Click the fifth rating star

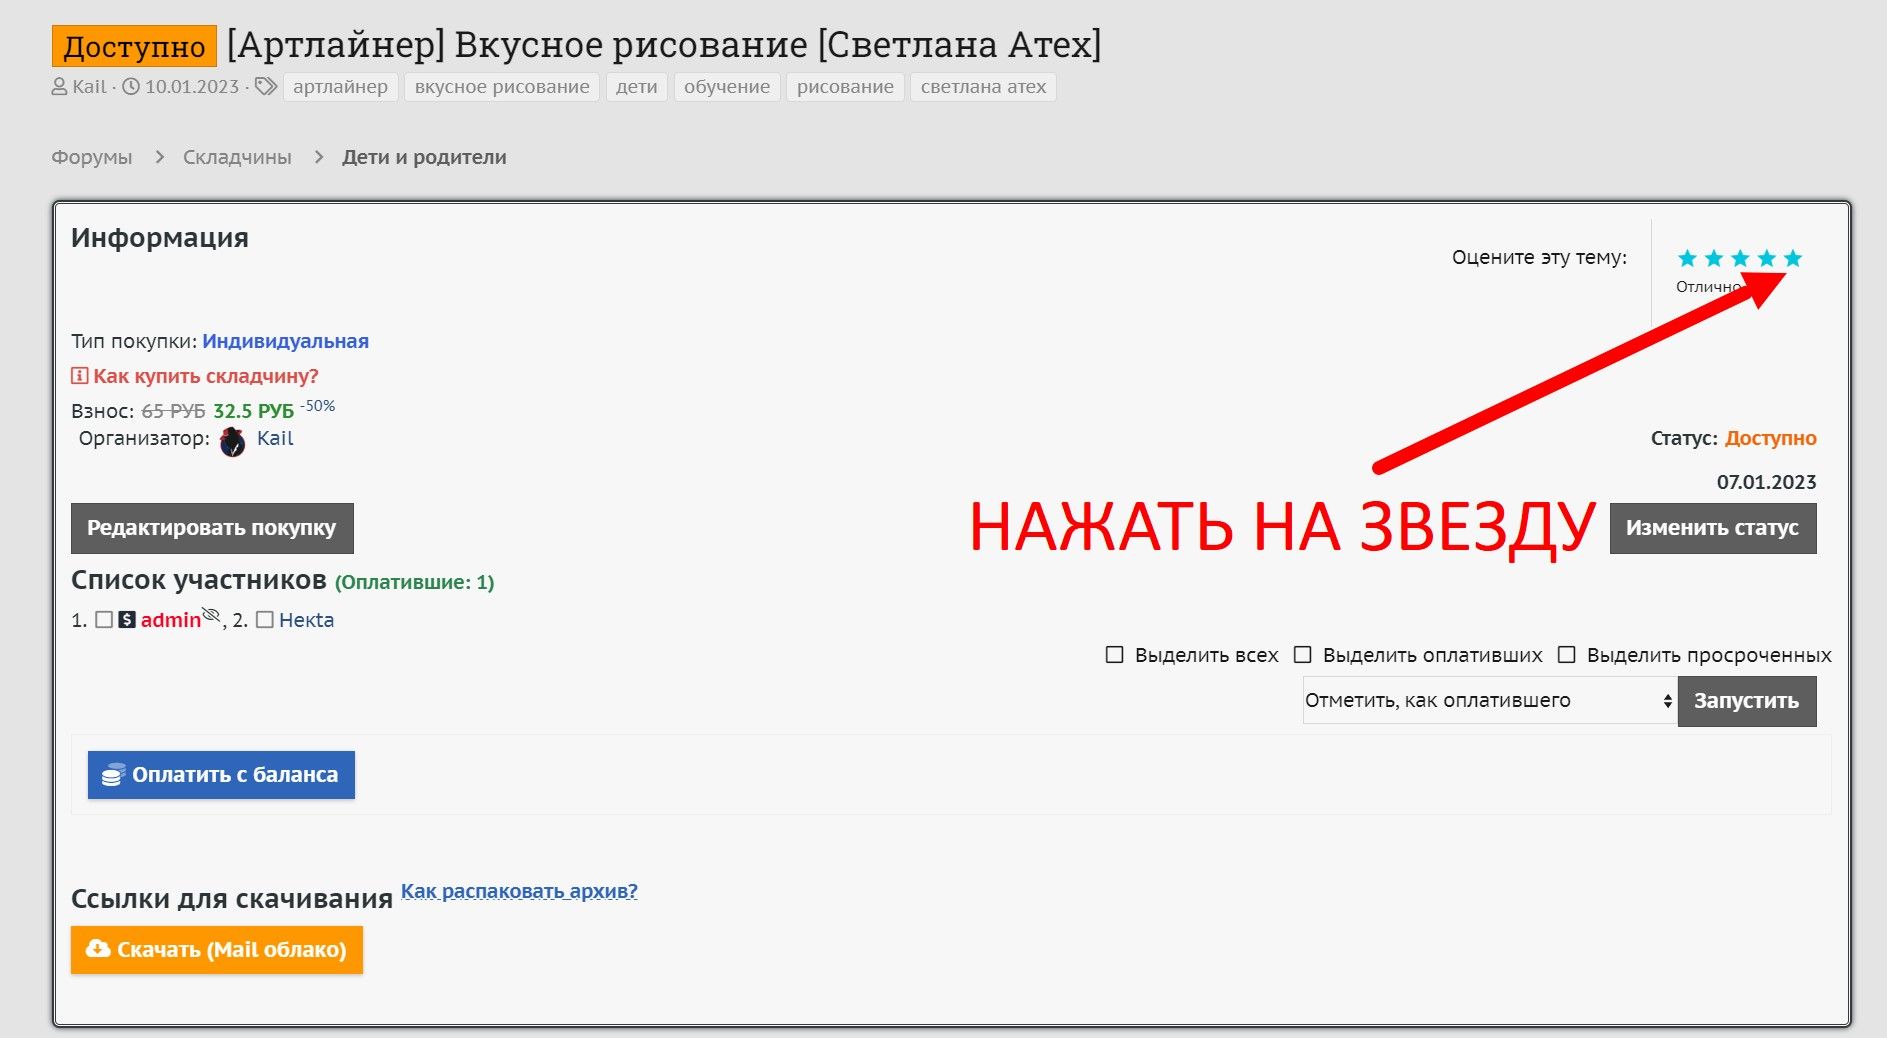1793,259
